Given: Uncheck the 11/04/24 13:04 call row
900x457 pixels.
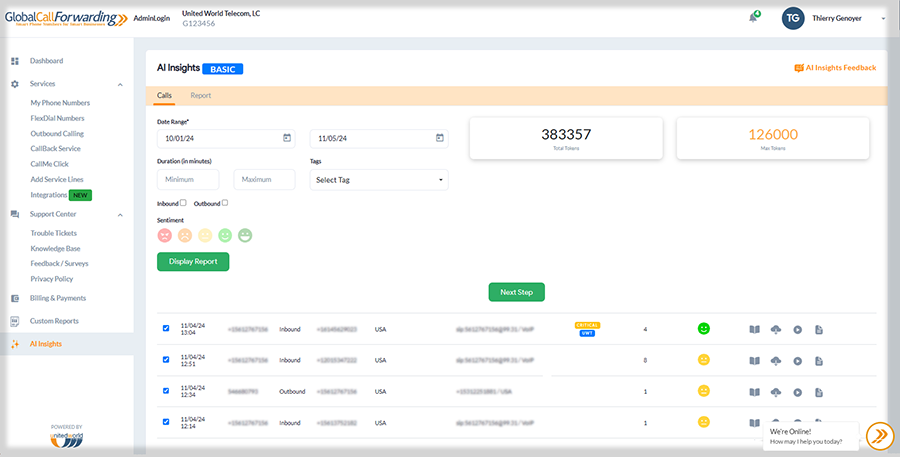Looking at the screenshot, I should point(166,328).
